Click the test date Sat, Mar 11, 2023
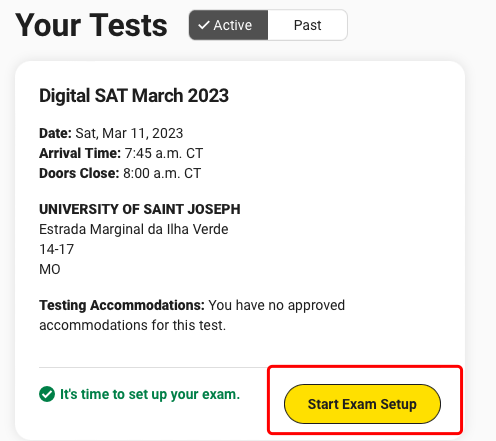The height and width of the screenshot is (441, 496). click(129, 133)
